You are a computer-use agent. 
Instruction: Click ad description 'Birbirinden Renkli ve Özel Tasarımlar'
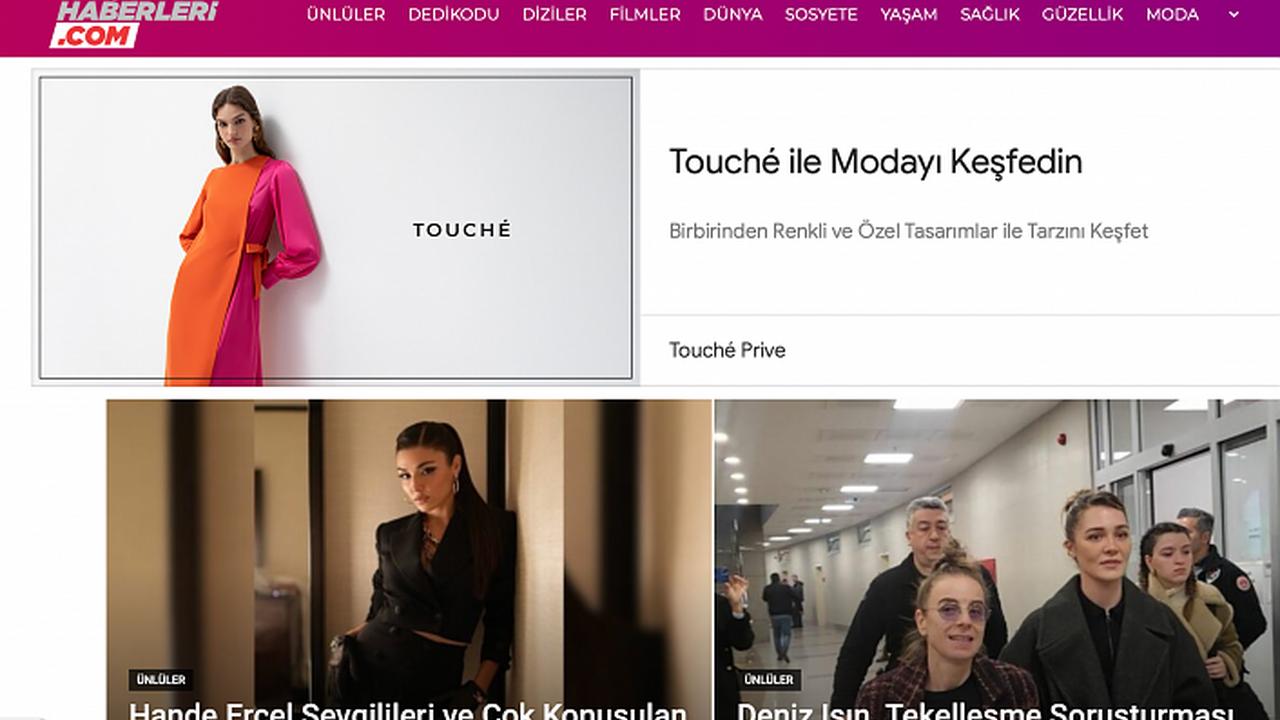(834, 231)
